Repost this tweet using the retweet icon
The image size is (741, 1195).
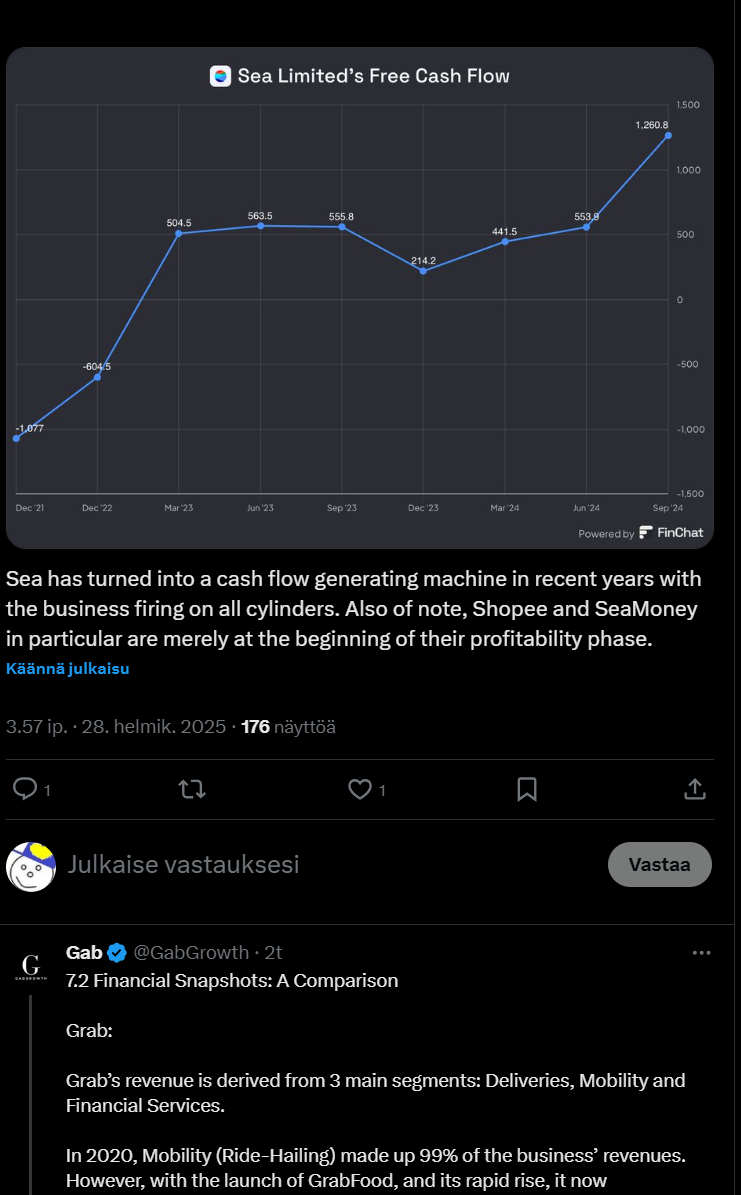(191, 789)
